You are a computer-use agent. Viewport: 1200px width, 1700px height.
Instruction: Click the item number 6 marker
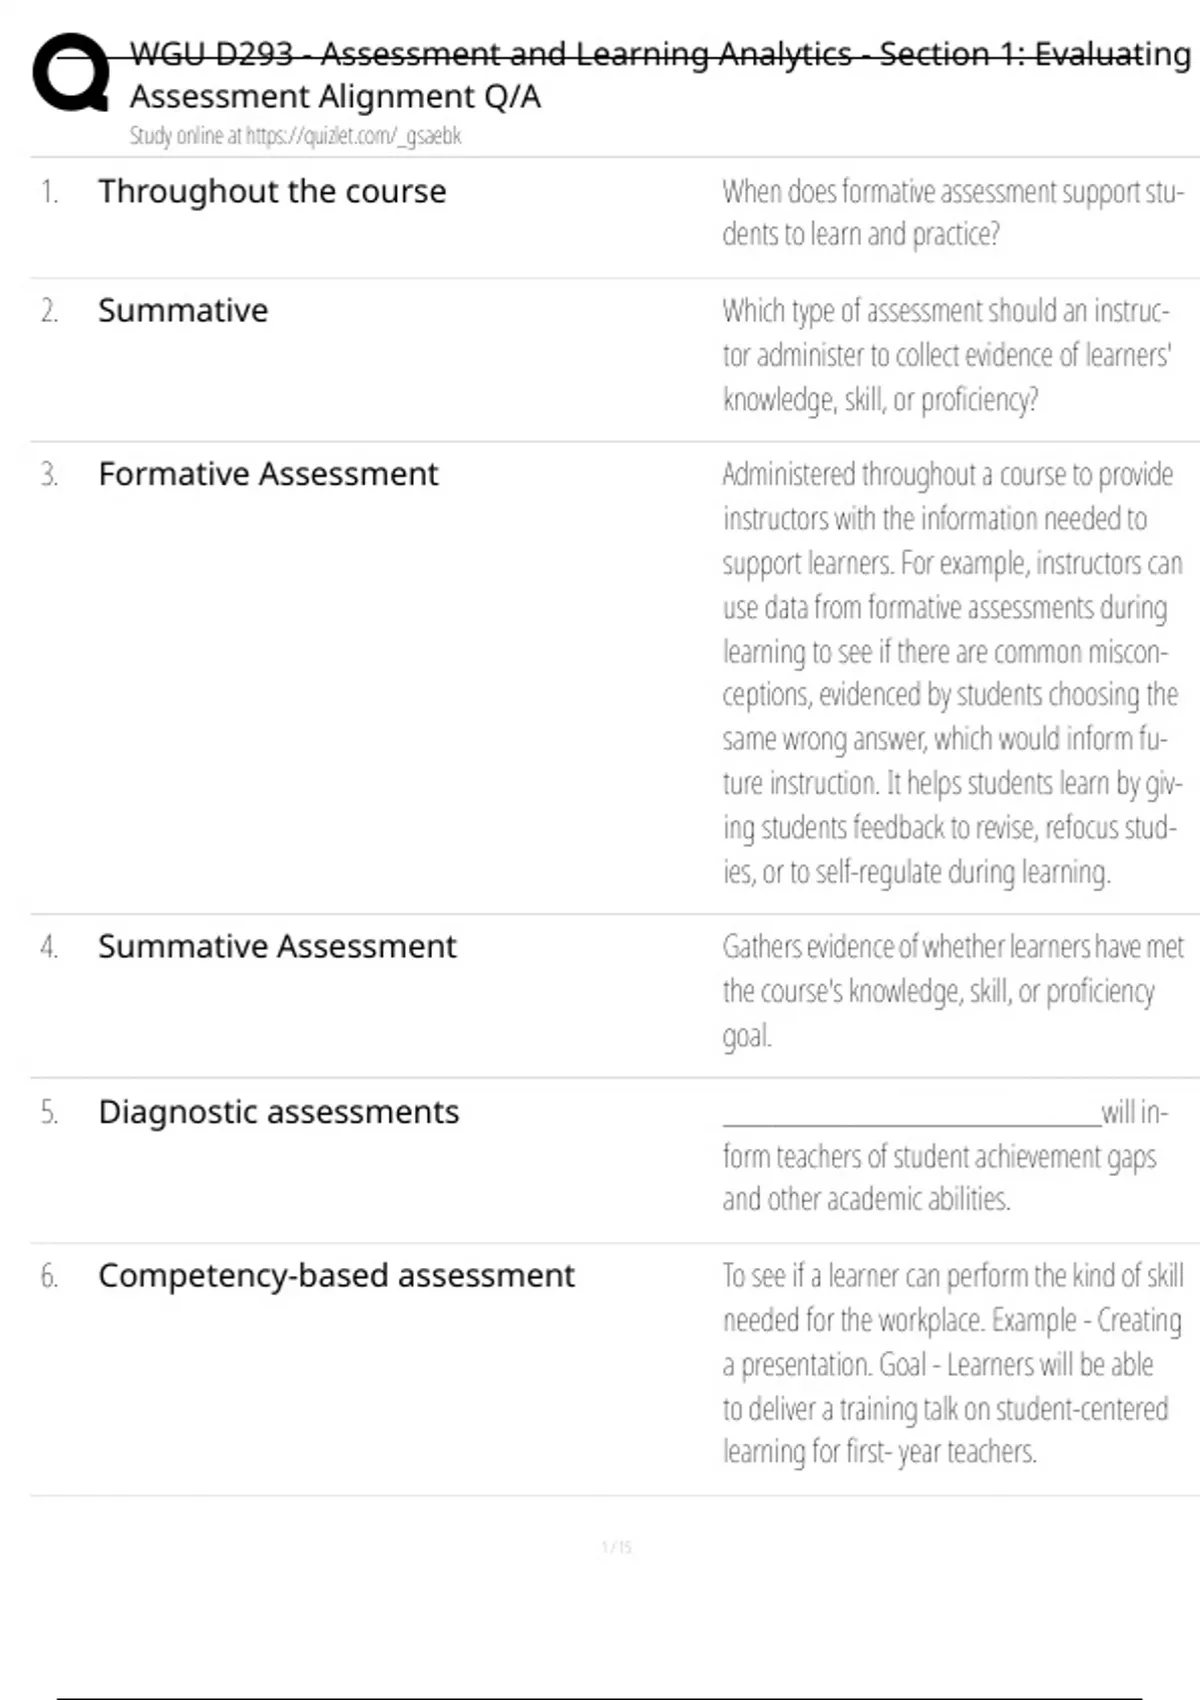click(x=49, y=1276)
